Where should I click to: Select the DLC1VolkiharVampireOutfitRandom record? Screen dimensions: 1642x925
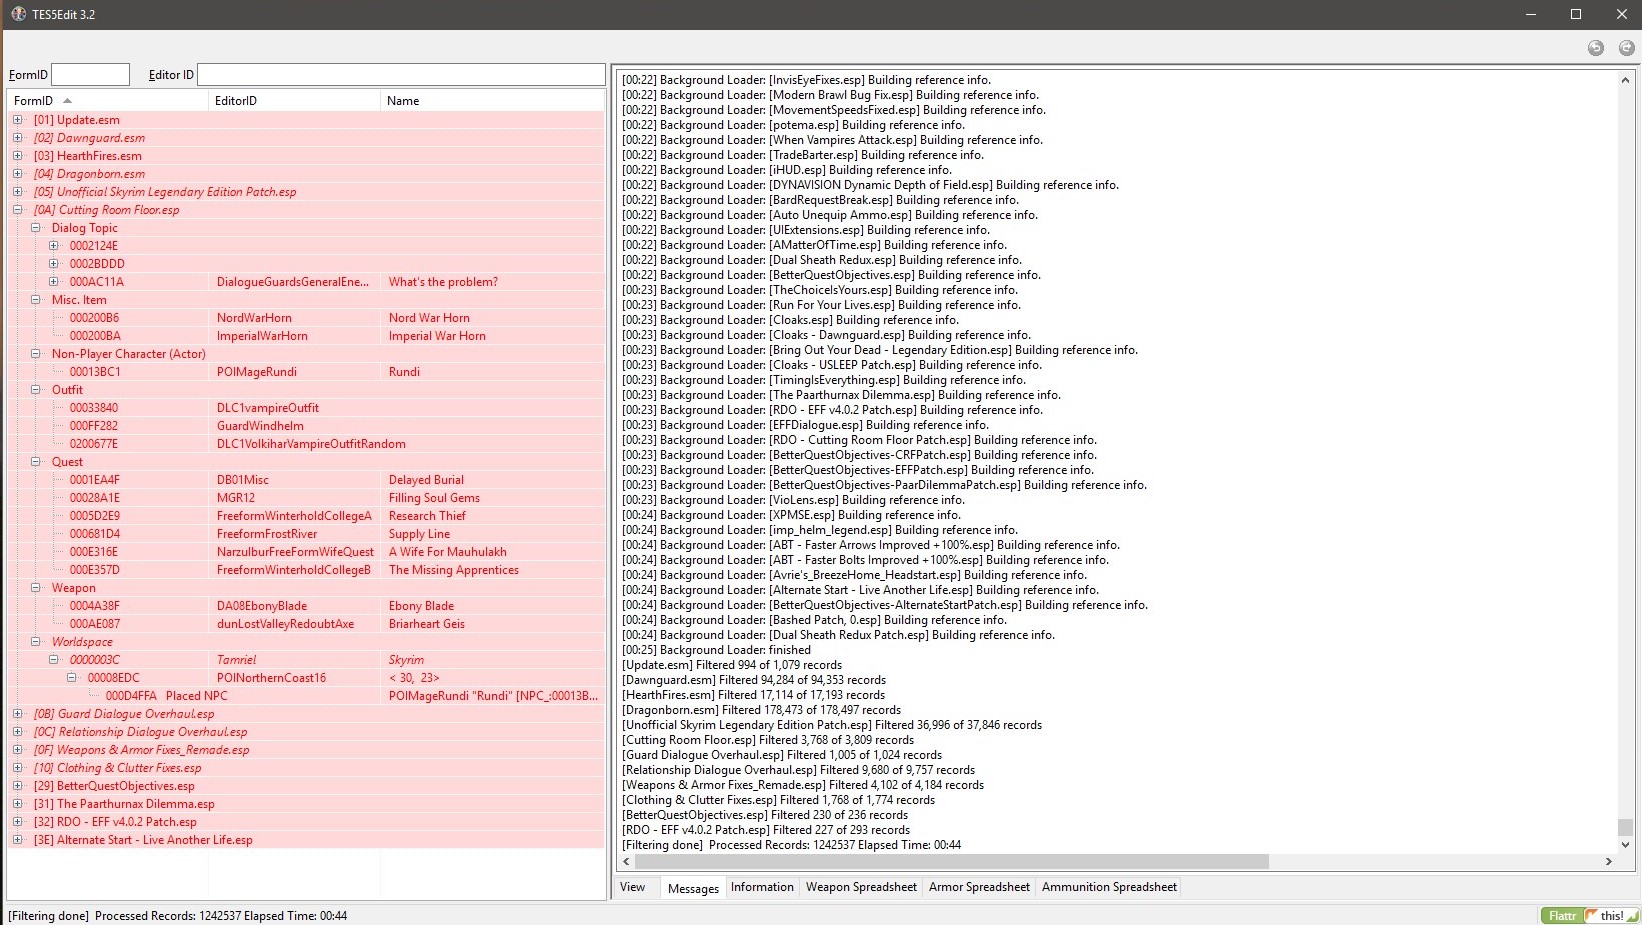pos(305,444)
